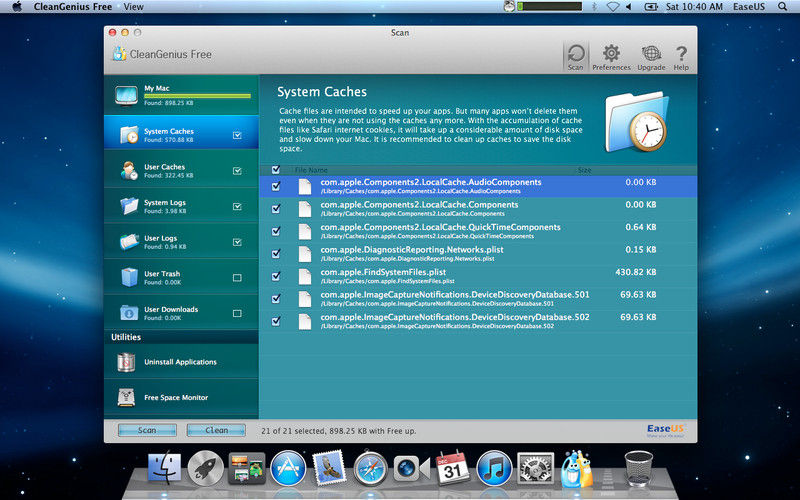Click the Clean button

[216, 430]
